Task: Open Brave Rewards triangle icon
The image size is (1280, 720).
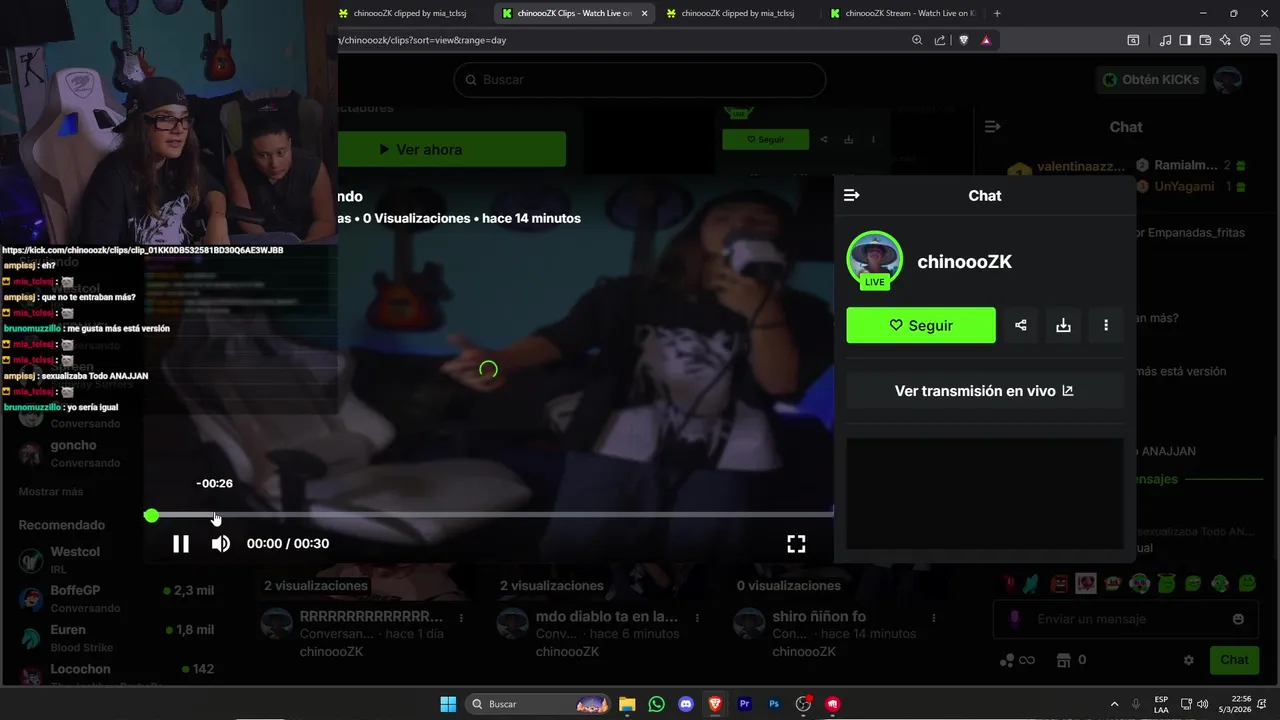Action: (986, 40)
